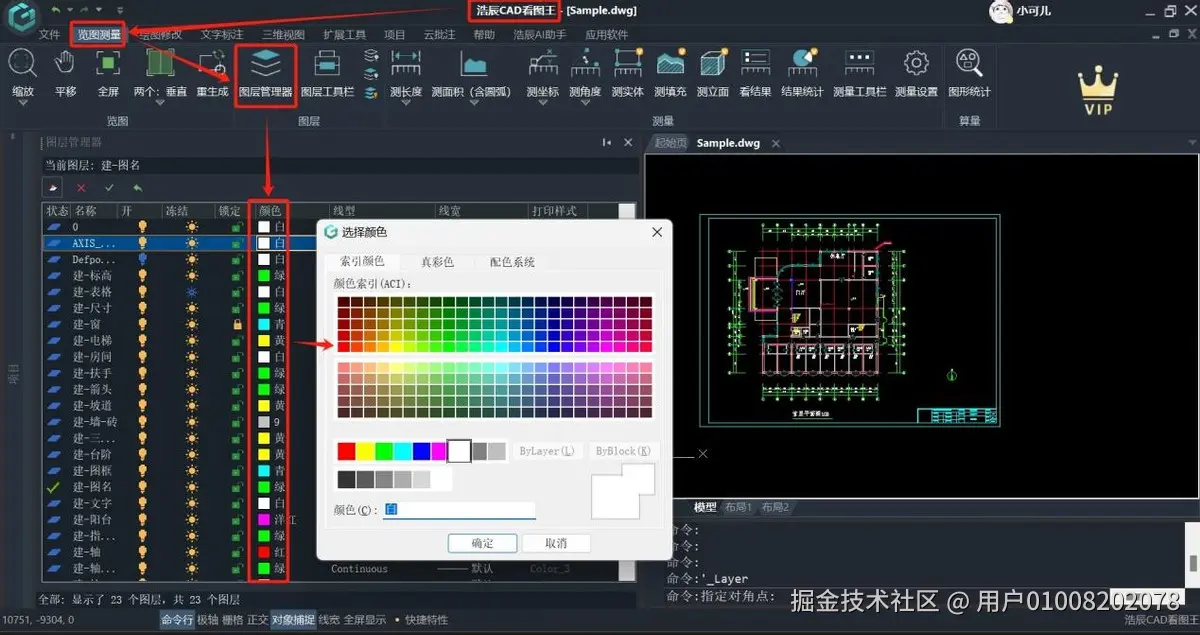Expand dropdown arrow under 测长度

(406, 104)
